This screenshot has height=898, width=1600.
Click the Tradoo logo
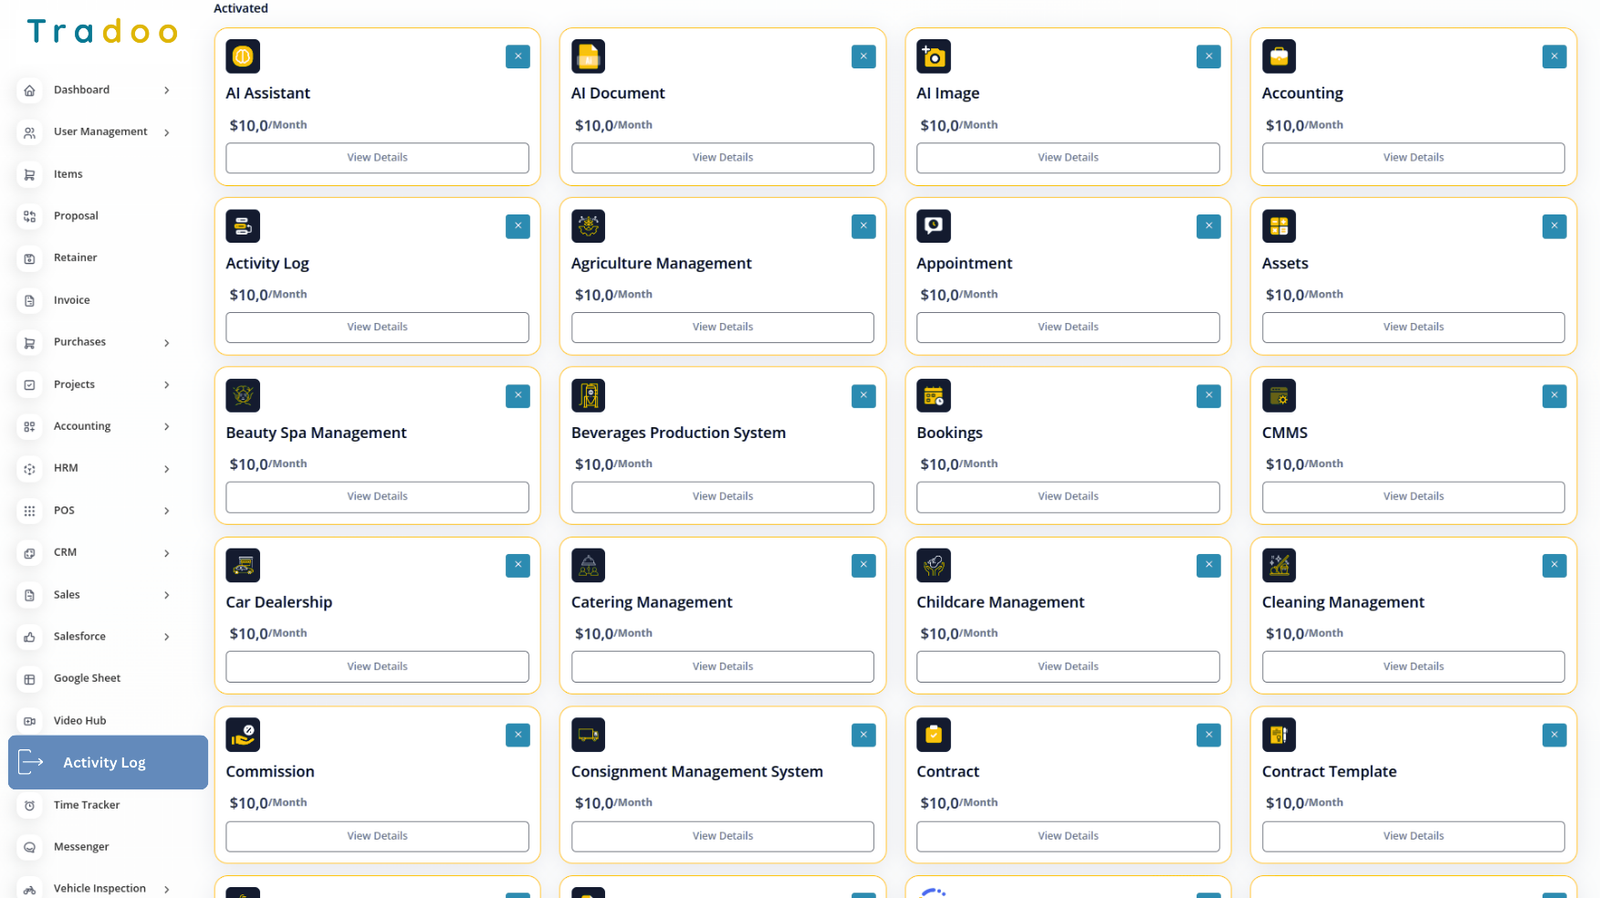tap(102, 32)
